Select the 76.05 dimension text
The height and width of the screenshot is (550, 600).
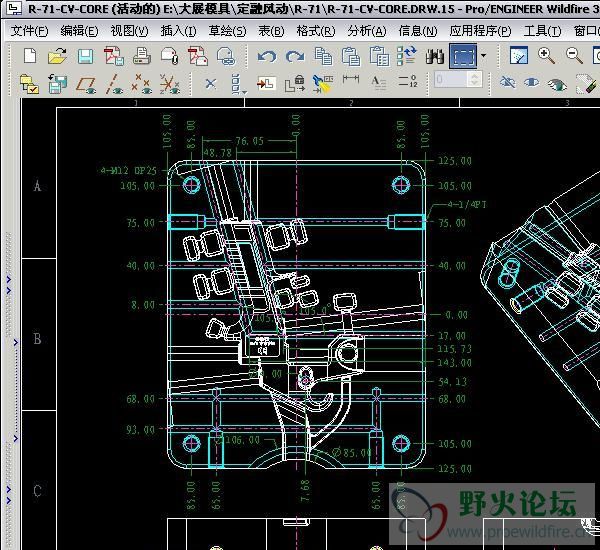[249, 141]
